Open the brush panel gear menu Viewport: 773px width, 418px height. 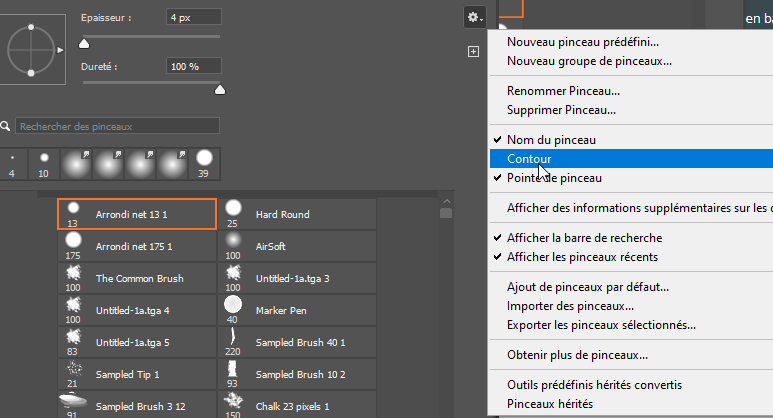tap(475, 17)
